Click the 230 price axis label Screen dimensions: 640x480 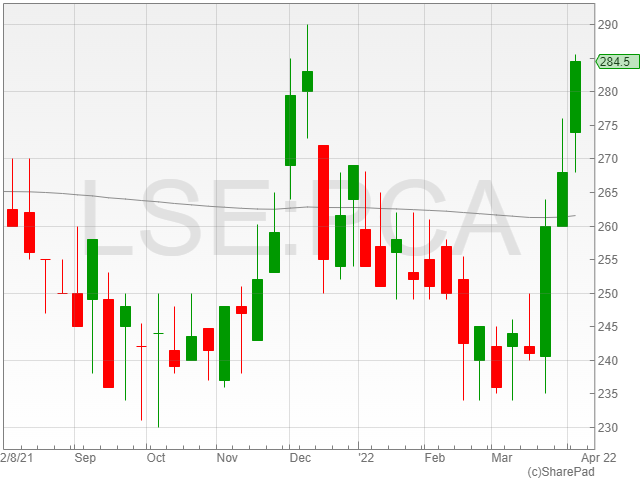tap(608, 428)
